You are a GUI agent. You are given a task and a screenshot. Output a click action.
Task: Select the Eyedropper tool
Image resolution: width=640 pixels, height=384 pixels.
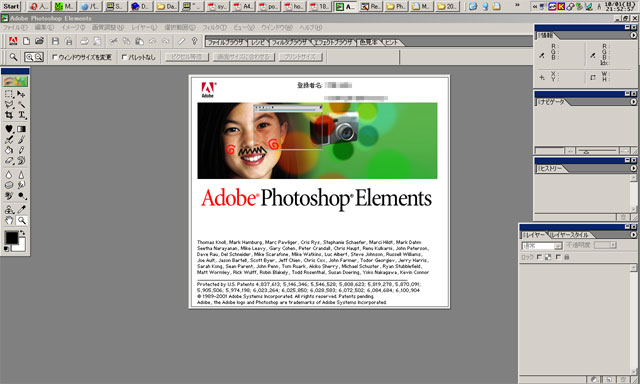click(x=21, y=210)
